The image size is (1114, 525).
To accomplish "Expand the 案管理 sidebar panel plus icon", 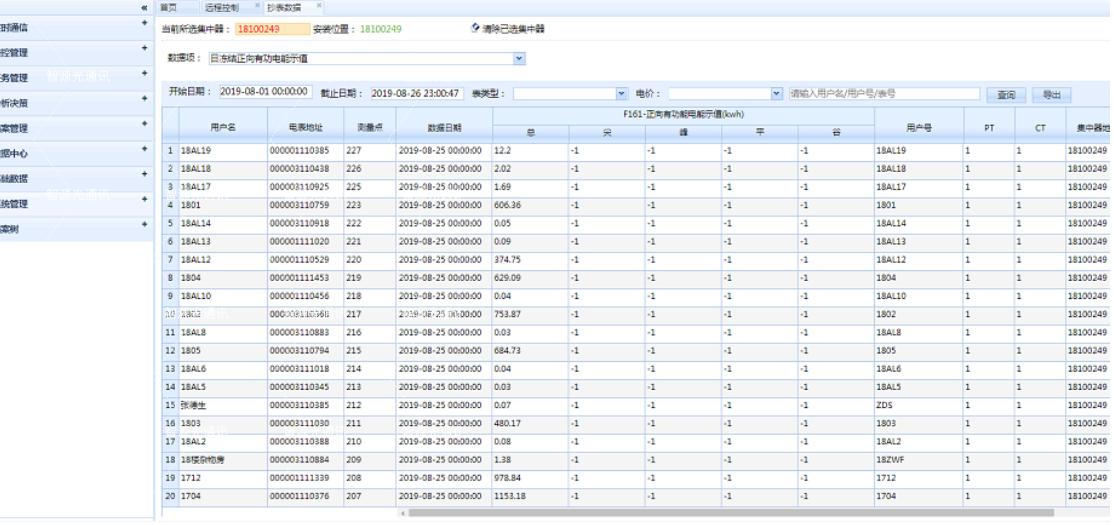I will point(144,124).
